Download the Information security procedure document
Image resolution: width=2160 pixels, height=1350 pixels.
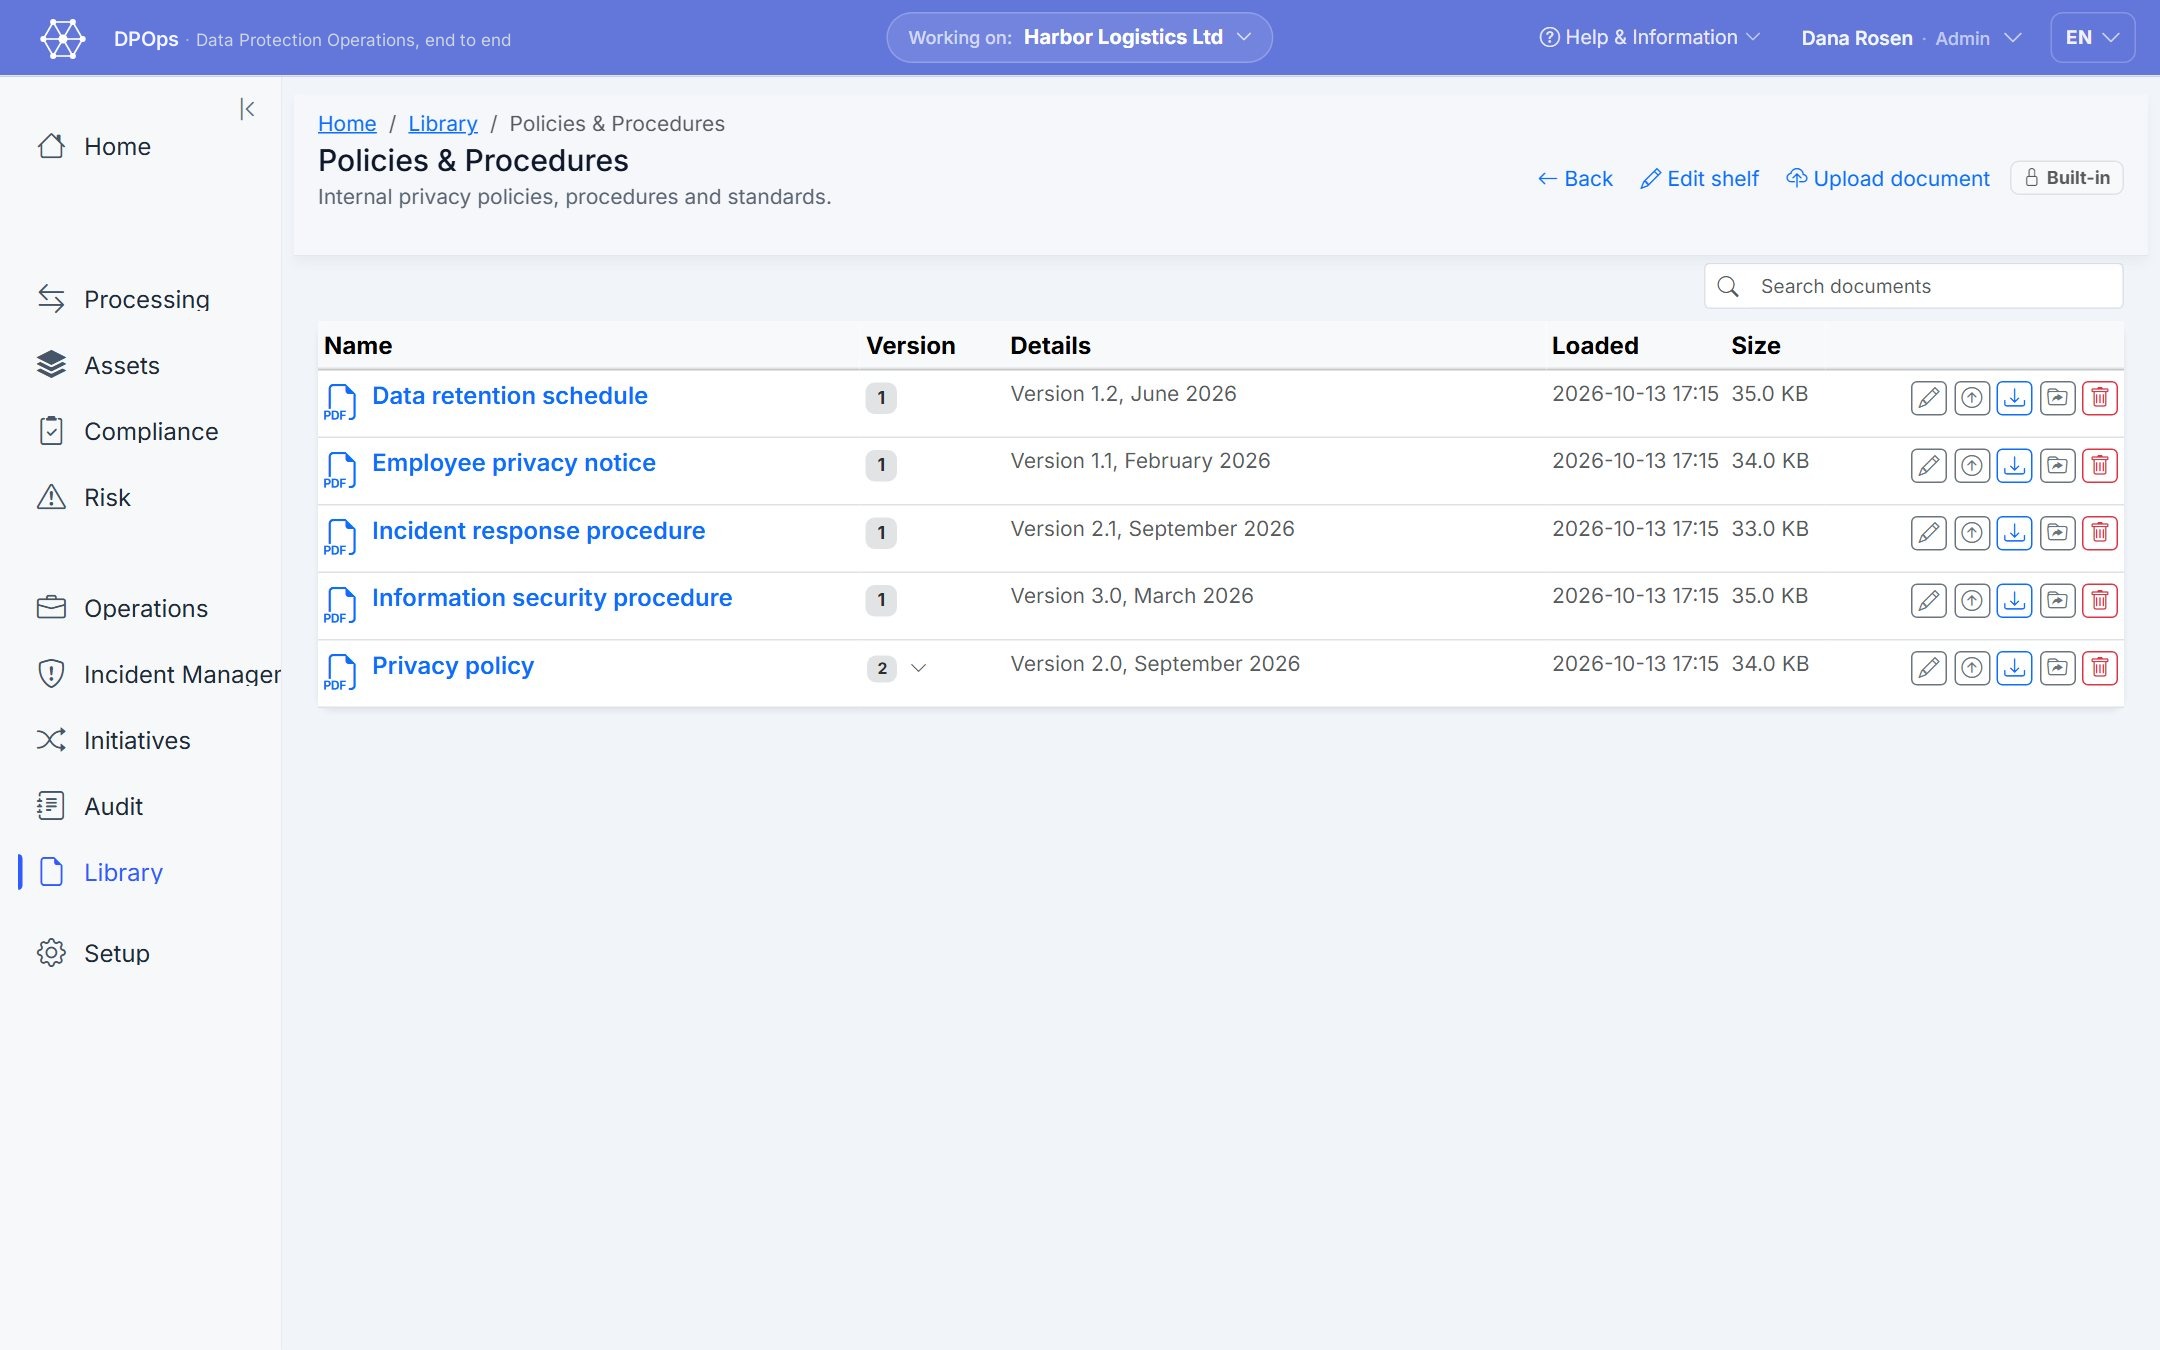point(2014,600)
